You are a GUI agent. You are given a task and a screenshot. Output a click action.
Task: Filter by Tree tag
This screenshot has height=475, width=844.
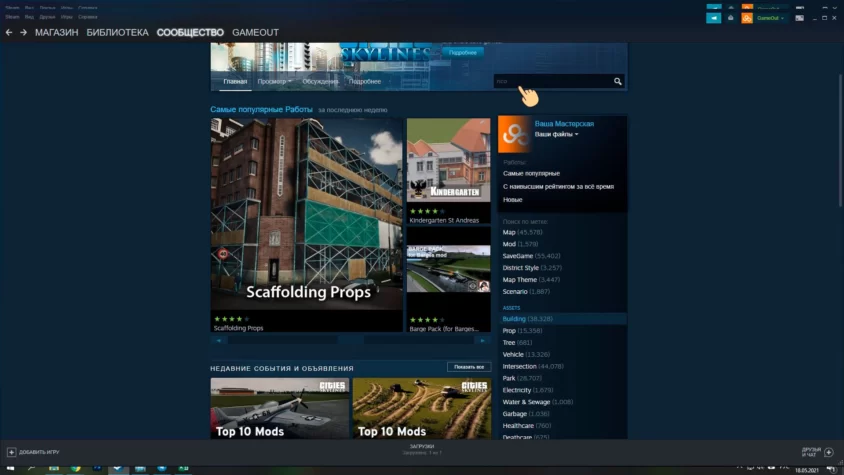tap(517, 343)
